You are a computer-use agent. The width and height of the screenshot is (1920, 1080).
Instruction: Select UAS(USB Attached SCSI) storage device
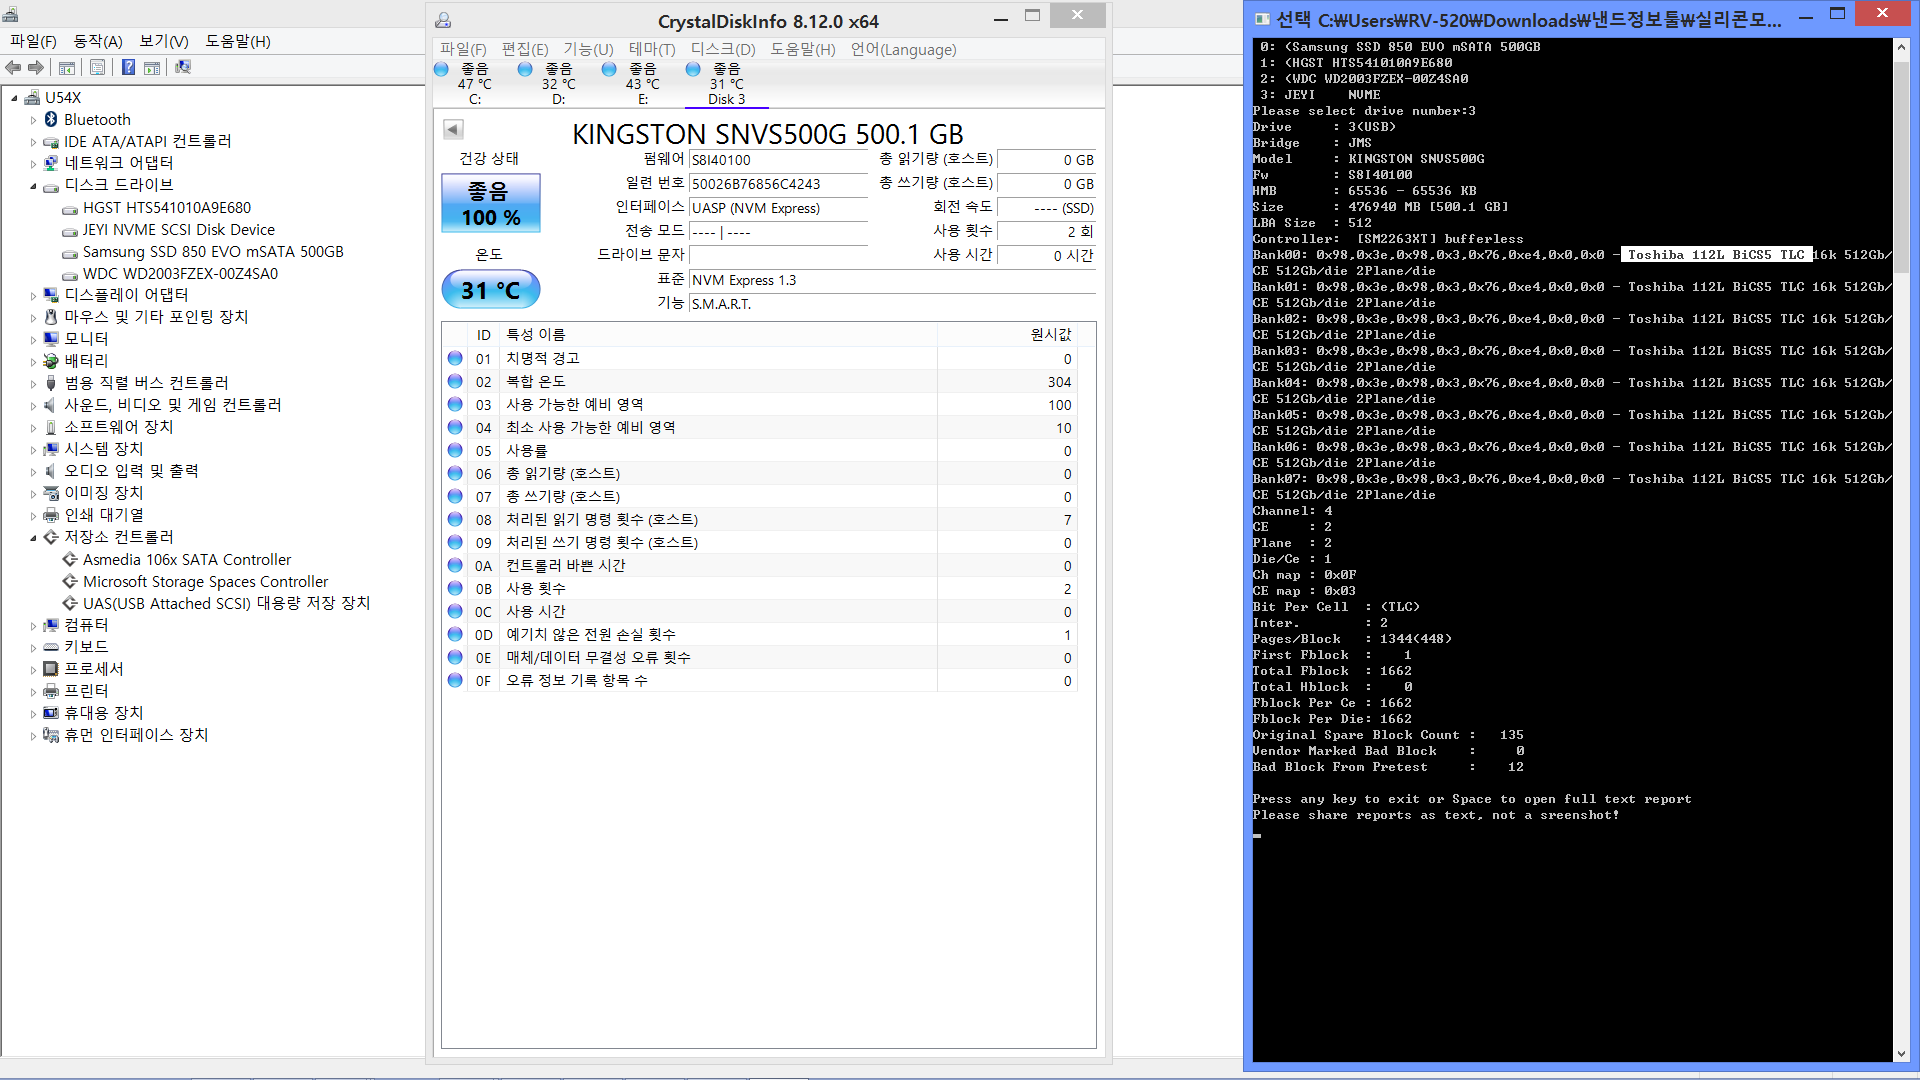click(226, 604)
